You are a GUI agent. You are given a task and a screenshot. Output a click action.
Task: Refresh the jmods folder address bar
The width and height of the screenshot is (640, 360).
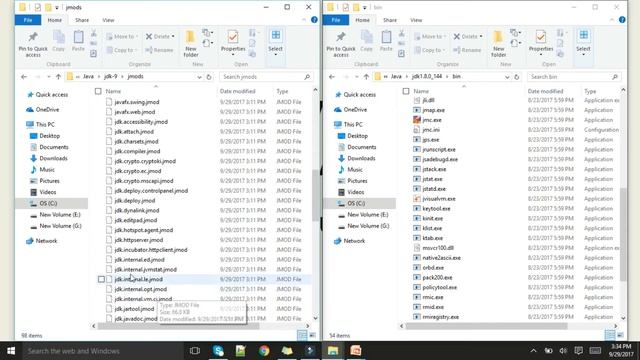coord(209,77)
